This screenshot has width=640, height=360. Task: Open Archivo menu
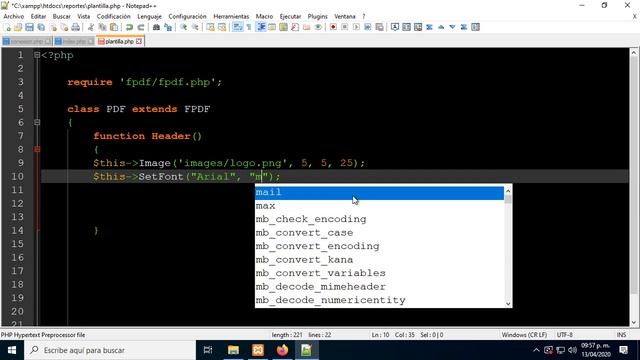(x=13, y=16)
